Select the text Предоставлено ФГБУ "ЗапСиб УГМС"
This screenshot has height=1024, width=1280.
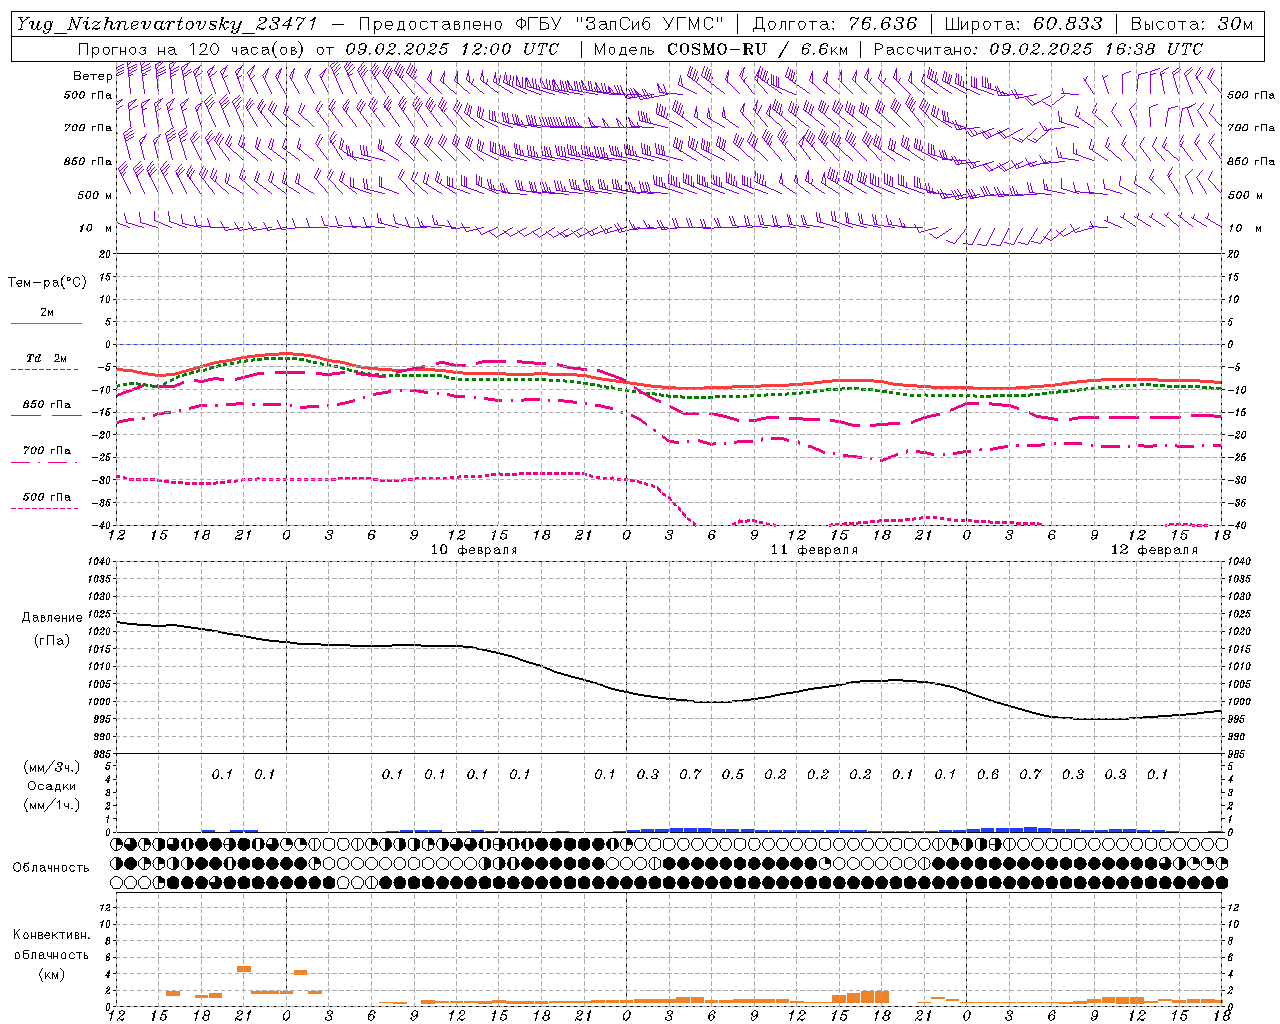pyautogui.click(x=540, y=24)
